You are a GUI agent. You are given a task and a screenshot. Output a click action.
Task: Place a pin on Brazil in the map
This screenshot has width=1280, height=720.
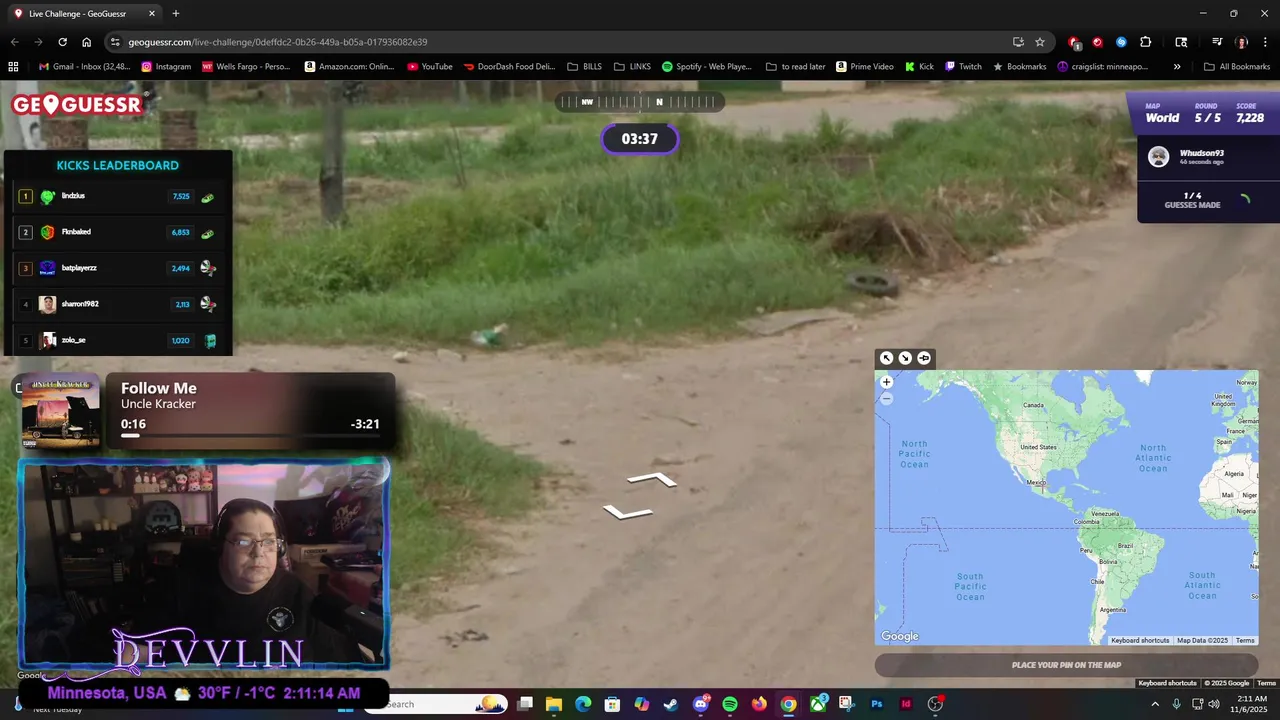(1125, 546)
